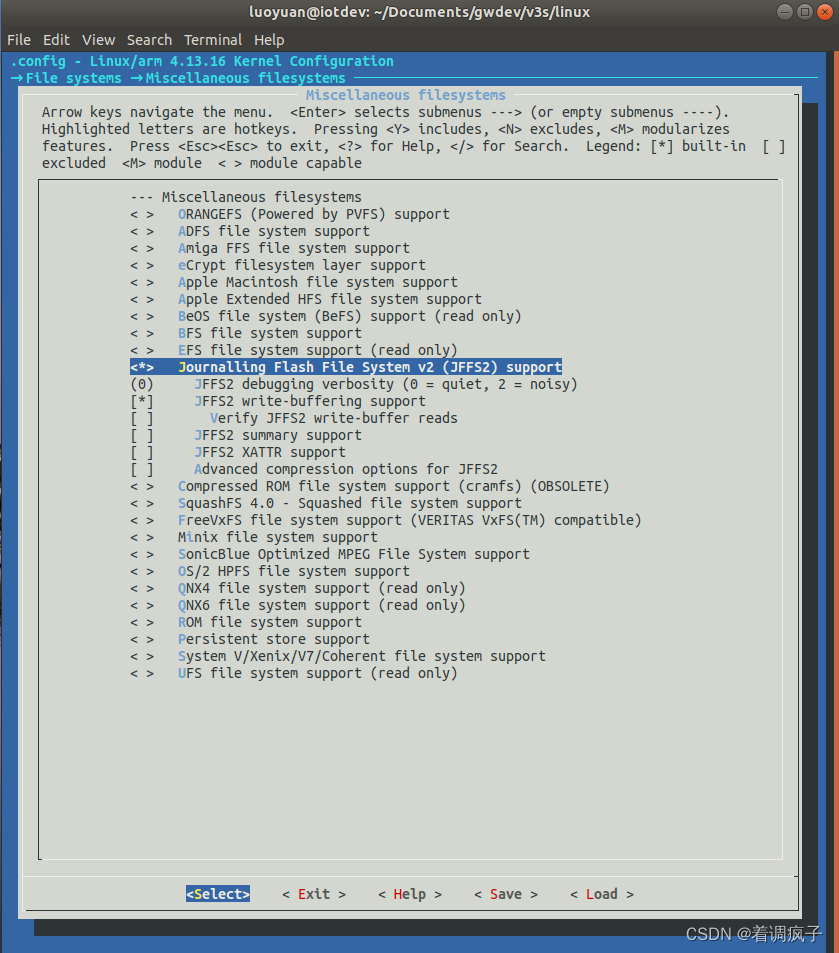
Task: Click the <Help> button
Action: (x=409, y=893)
